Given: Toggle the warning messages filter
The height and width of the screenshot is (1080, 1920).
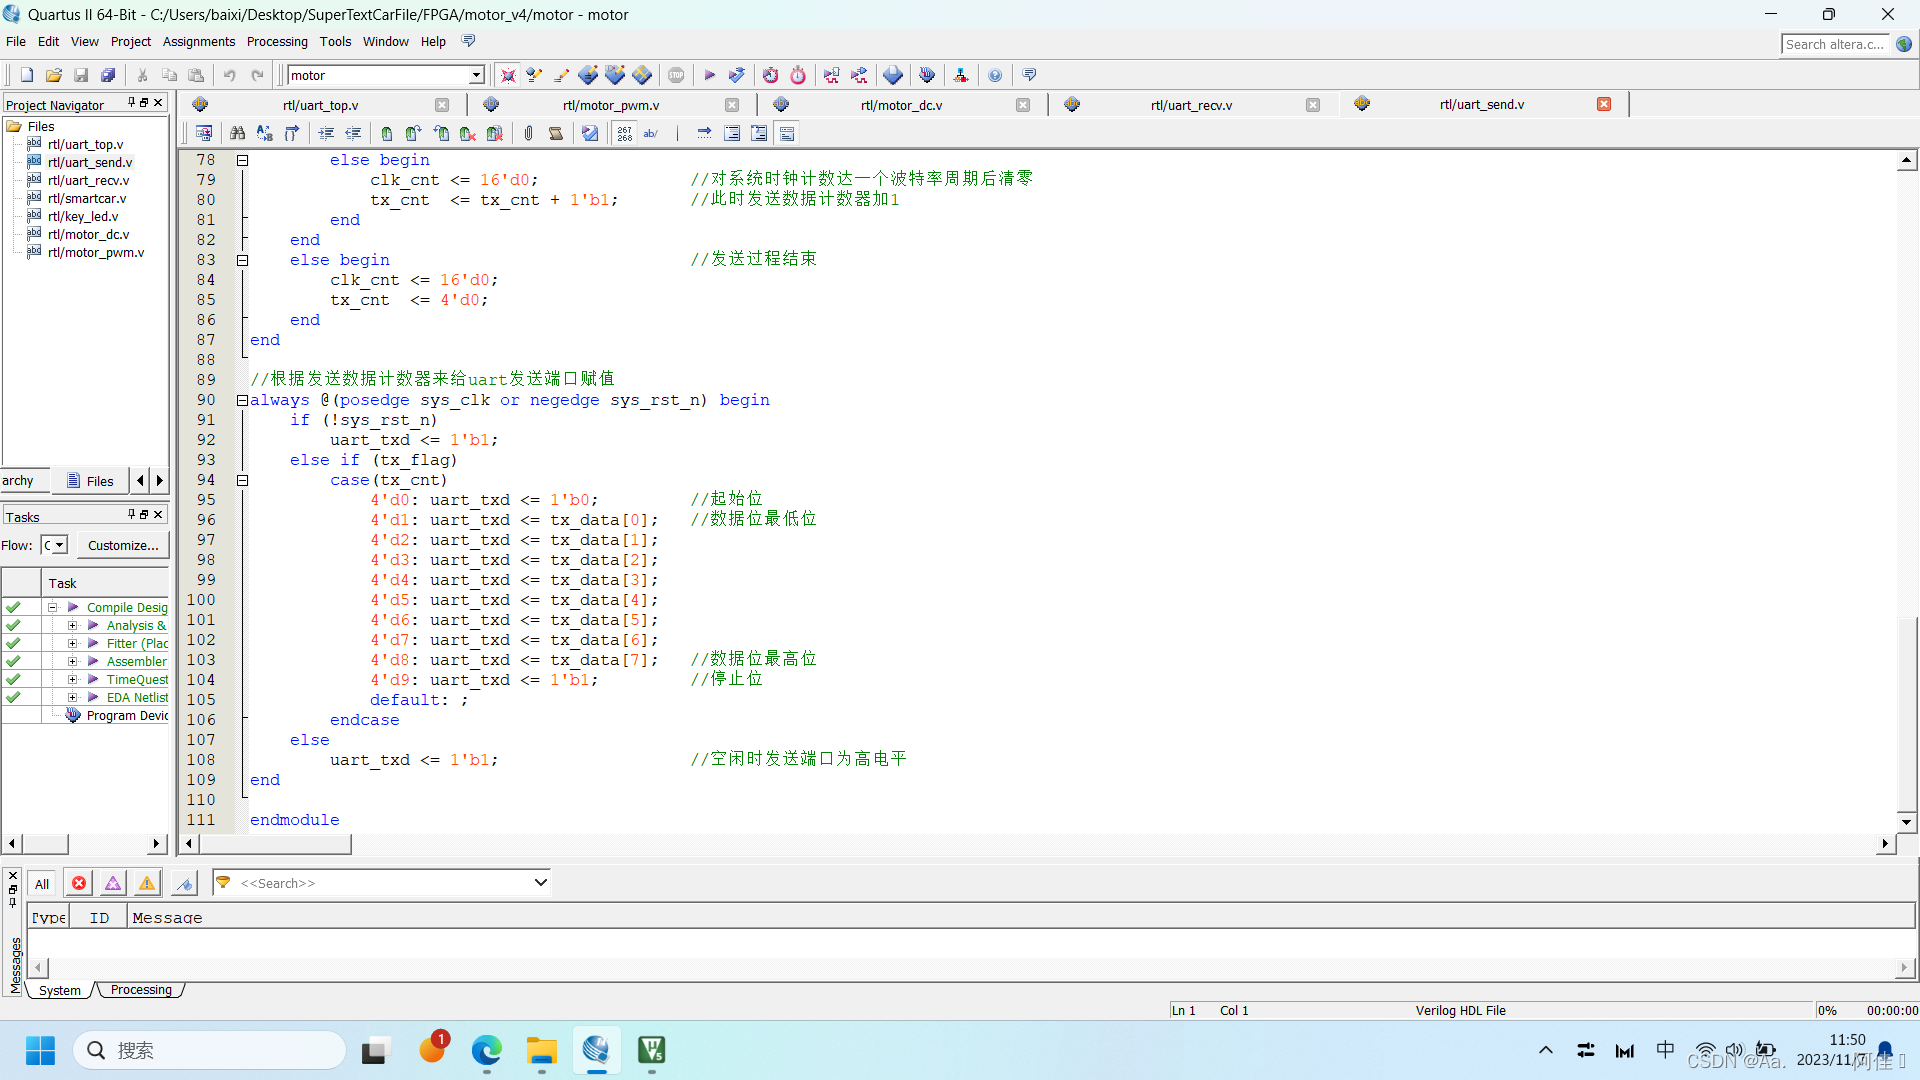Looking at the screenshot, I should click(146, 883).
